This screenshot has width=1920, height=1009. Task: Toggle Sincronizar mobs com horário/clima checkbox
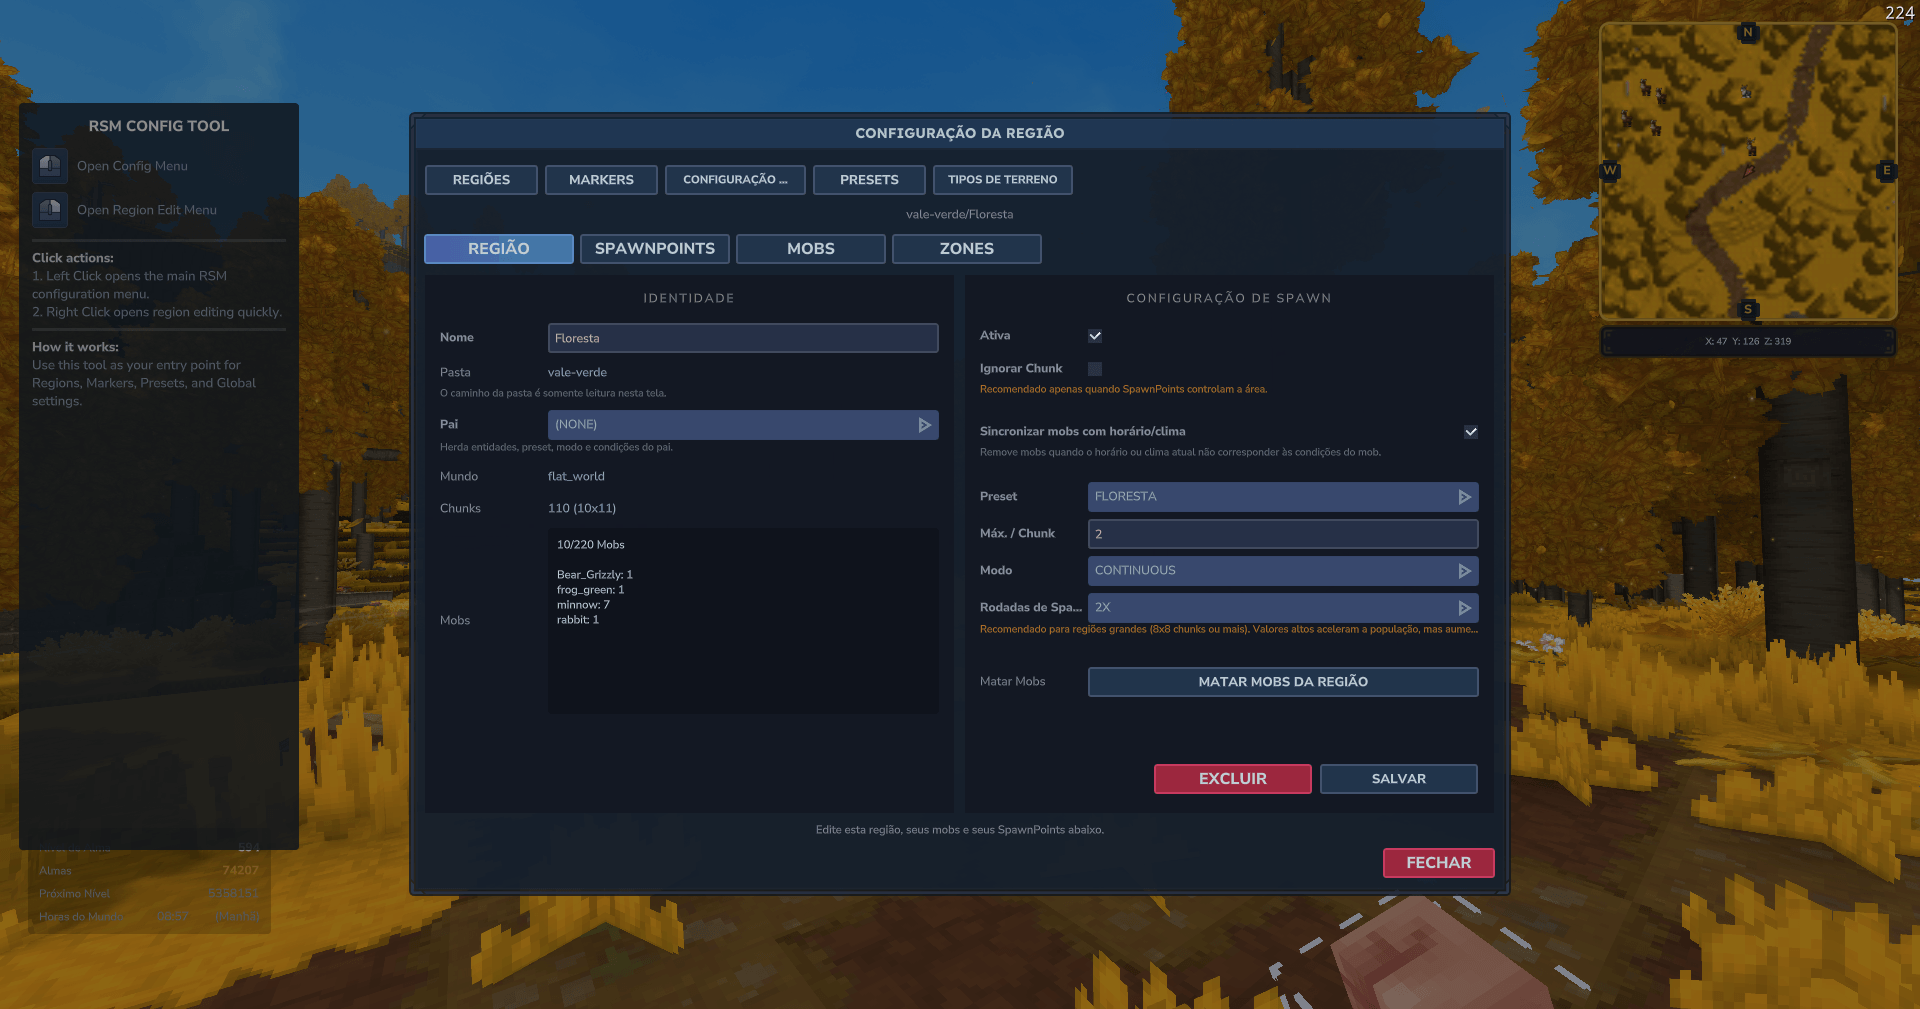(1471, 432)
